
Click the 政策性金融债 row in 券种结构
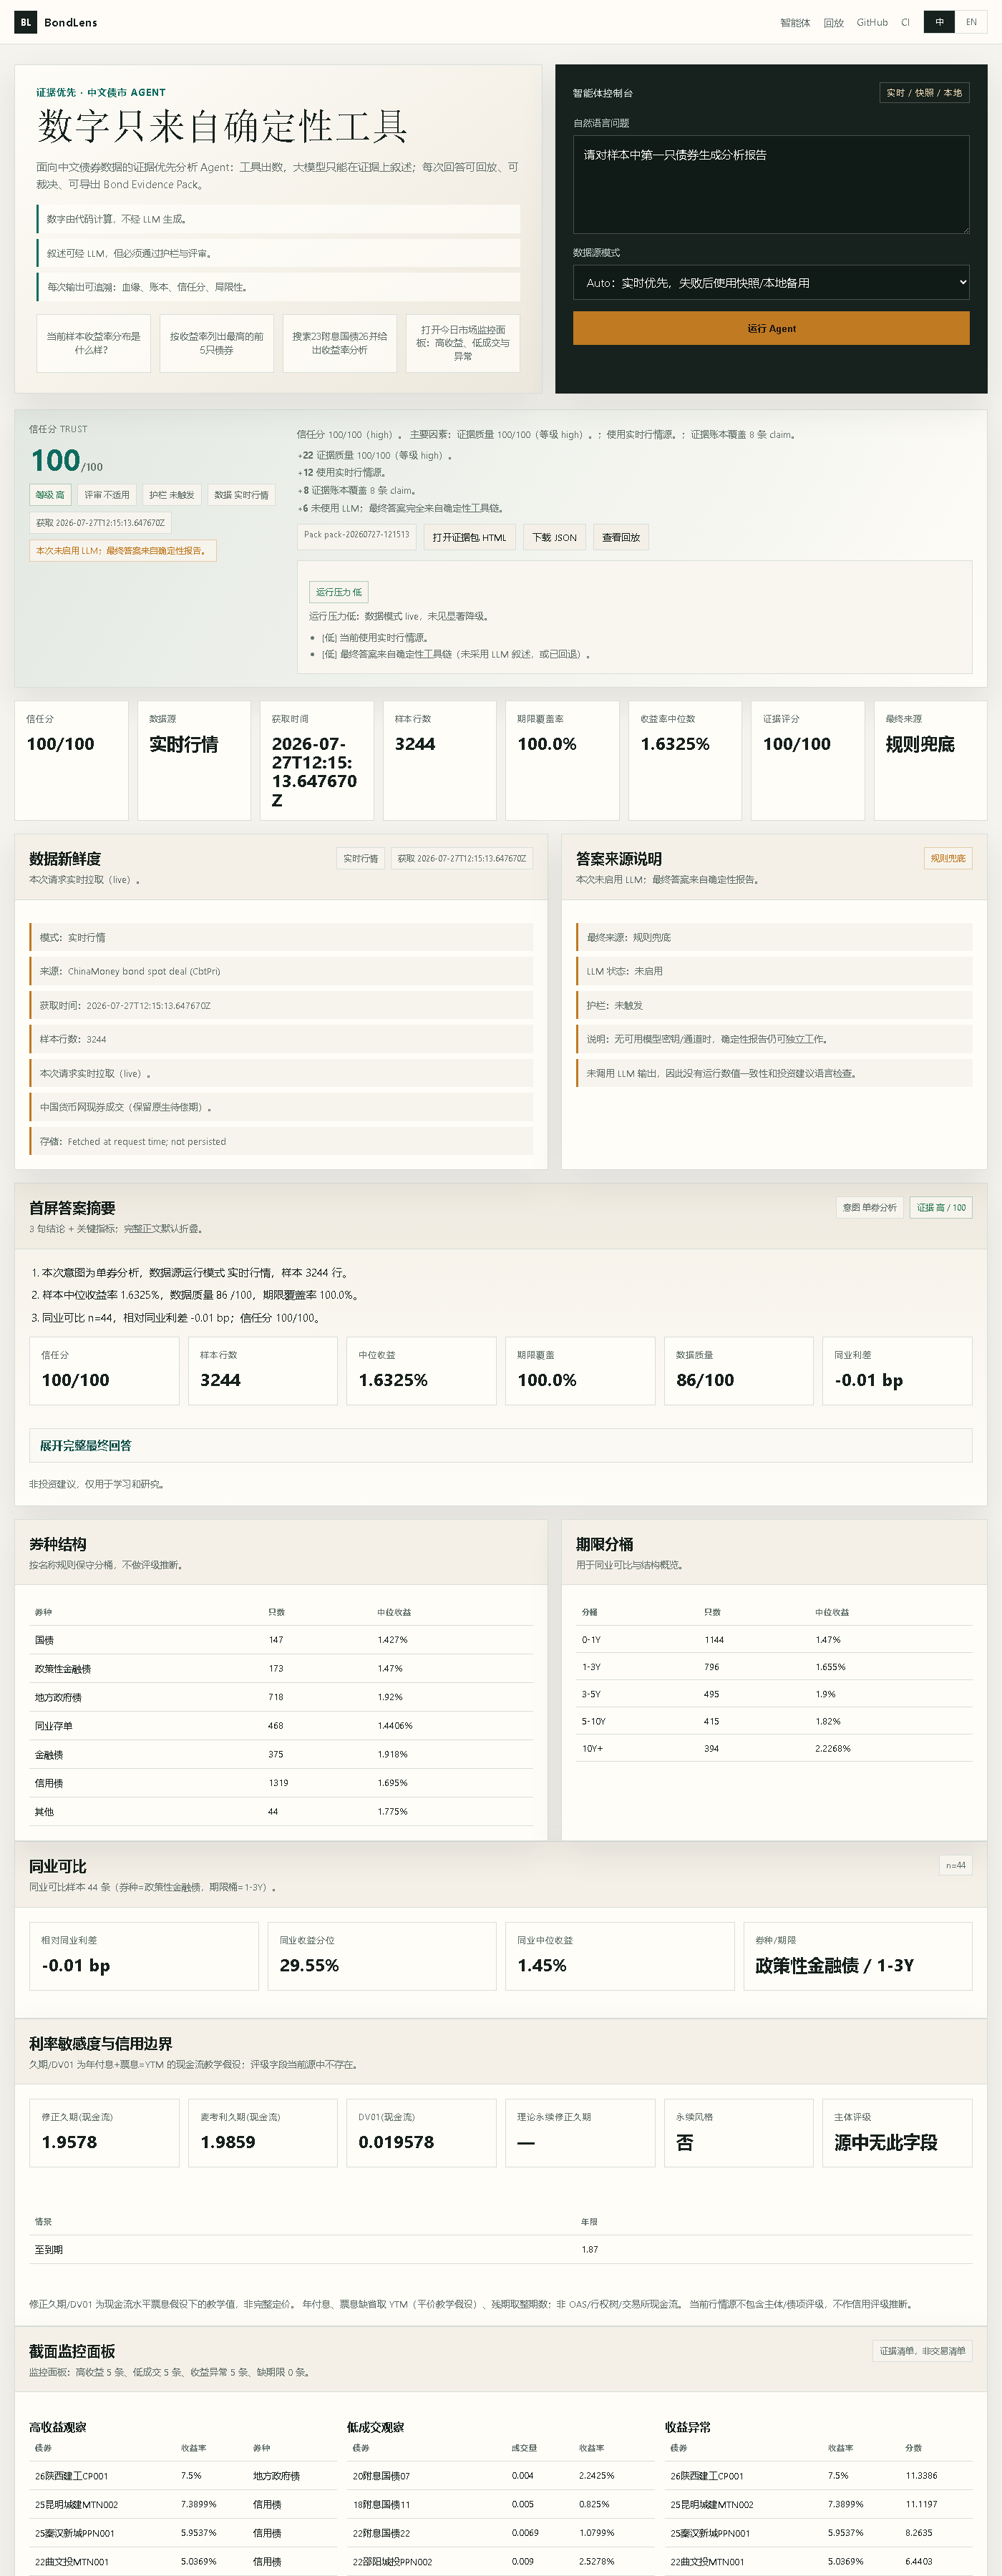(x=281, y=1669)
